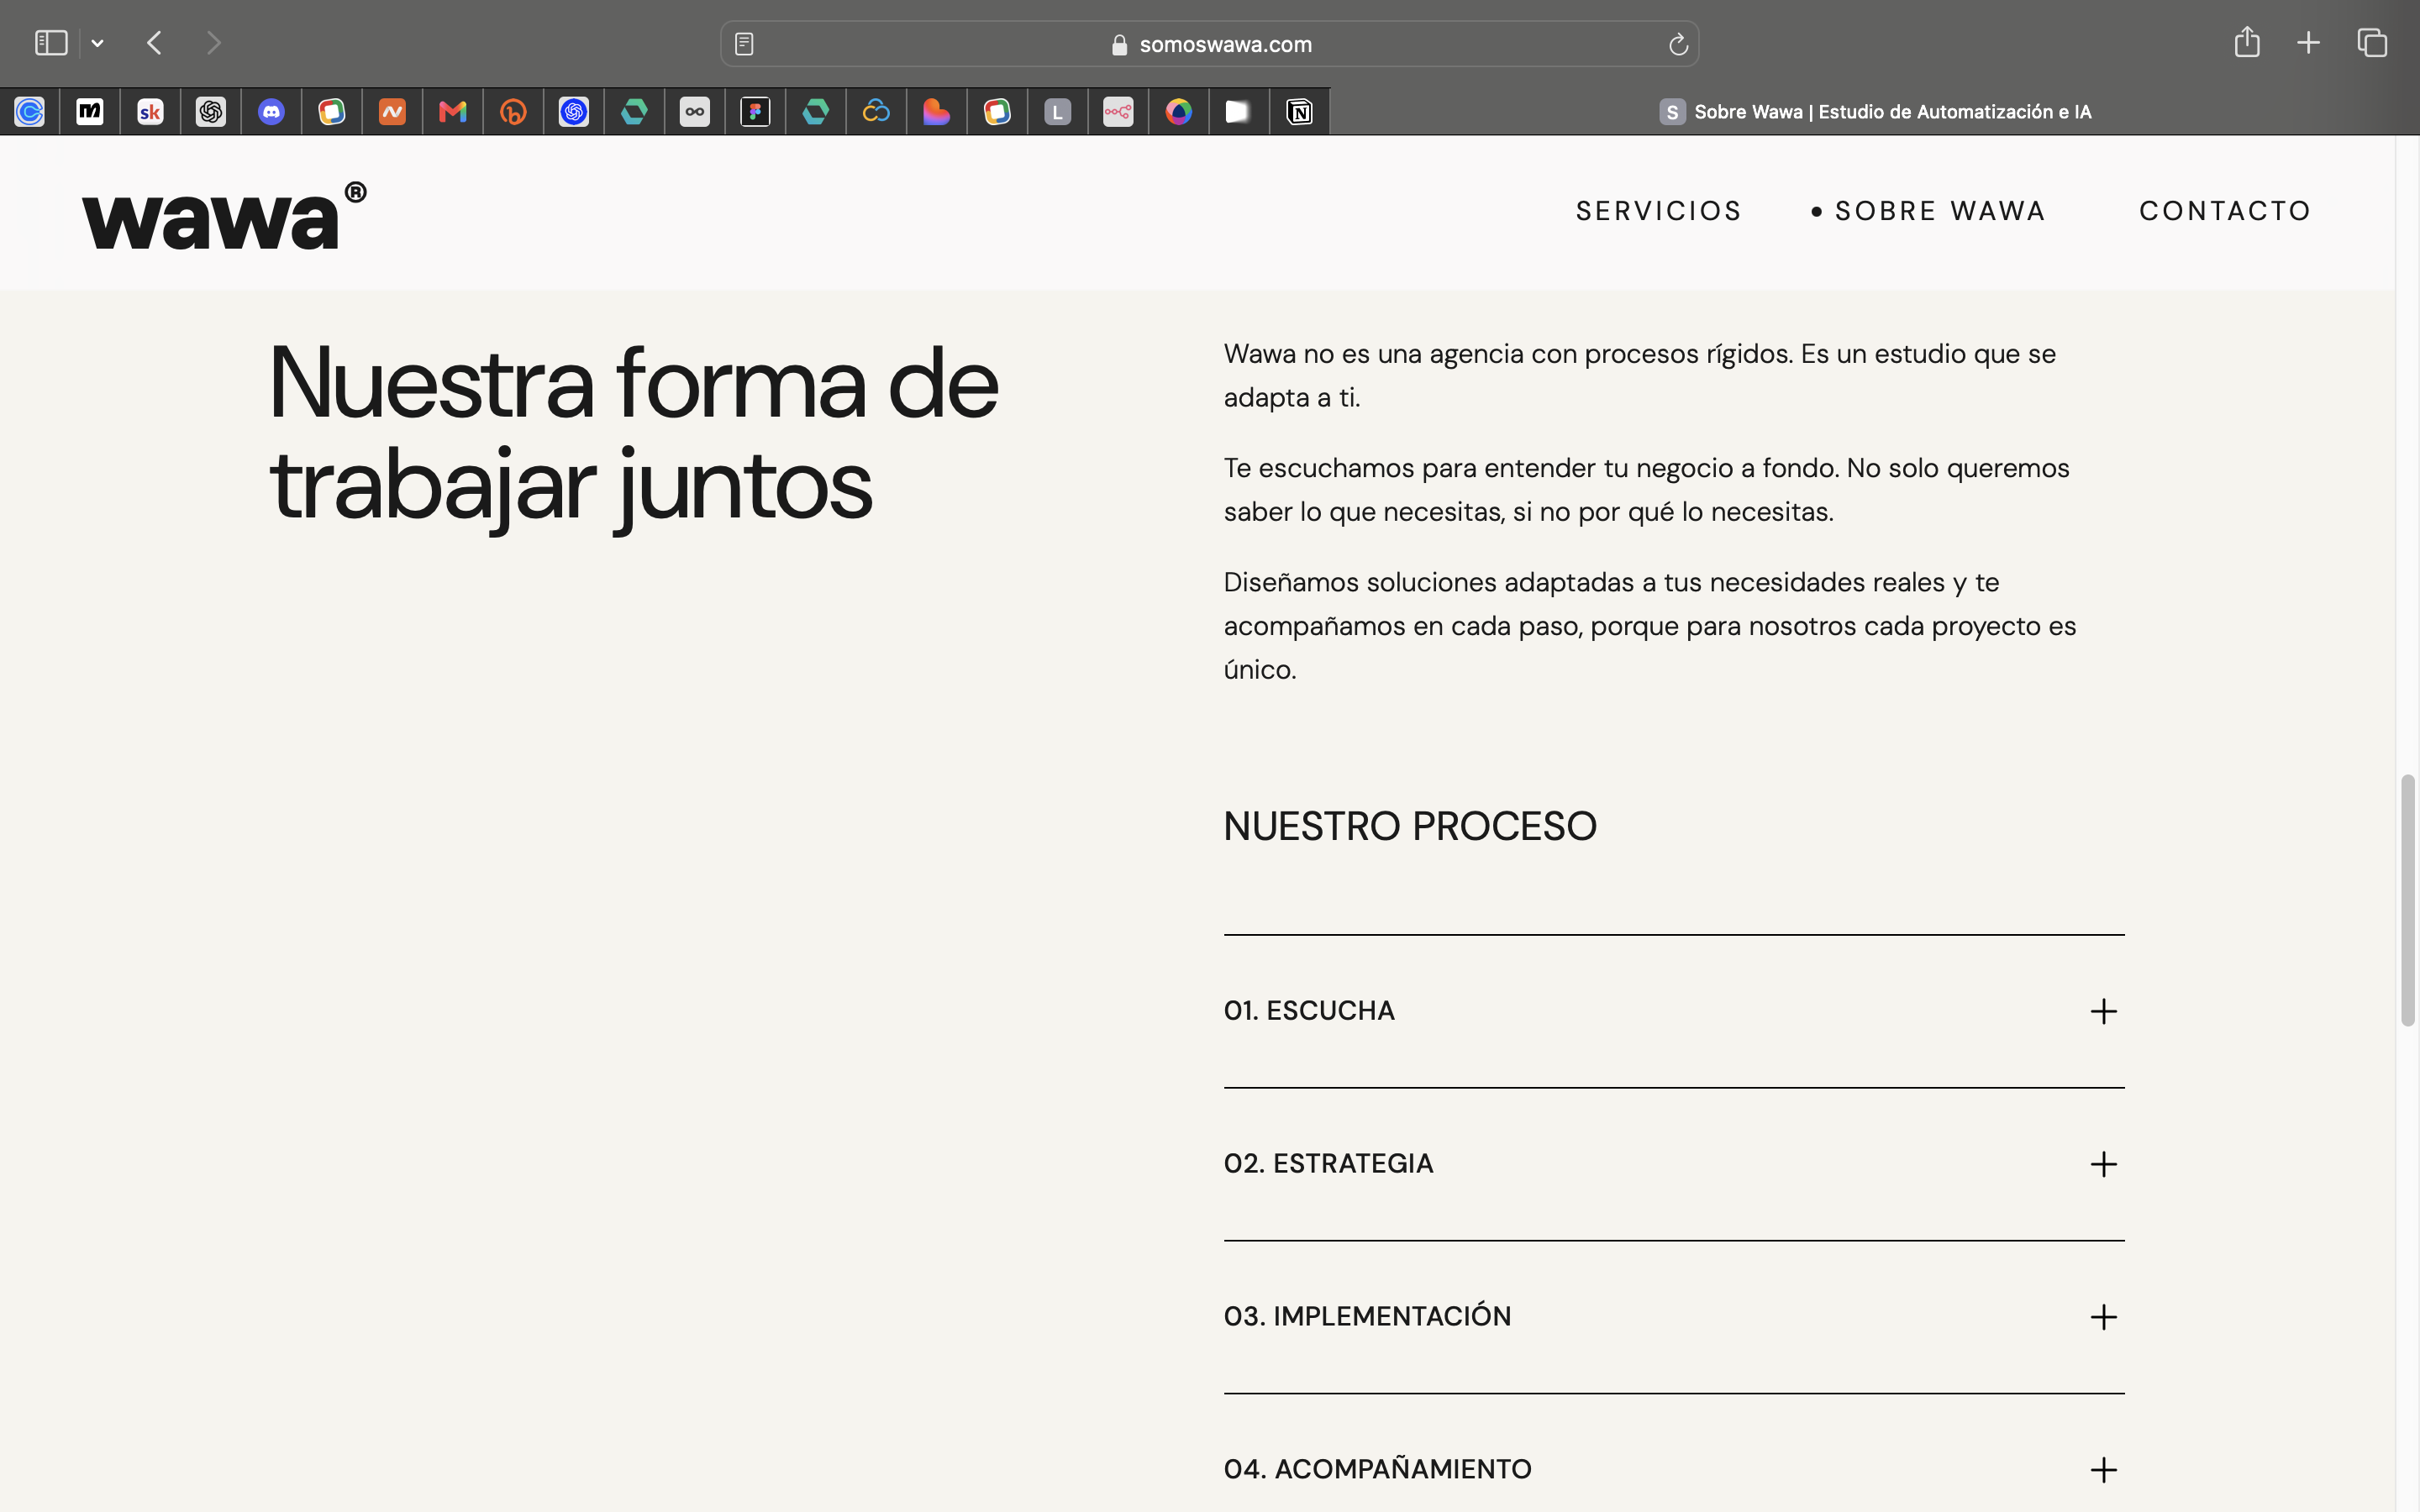Image resolution: width=2420 pixels, height=1512 pixels.
Task: Reload the somoswawa.com page
Action: (x=1678, y=44)
